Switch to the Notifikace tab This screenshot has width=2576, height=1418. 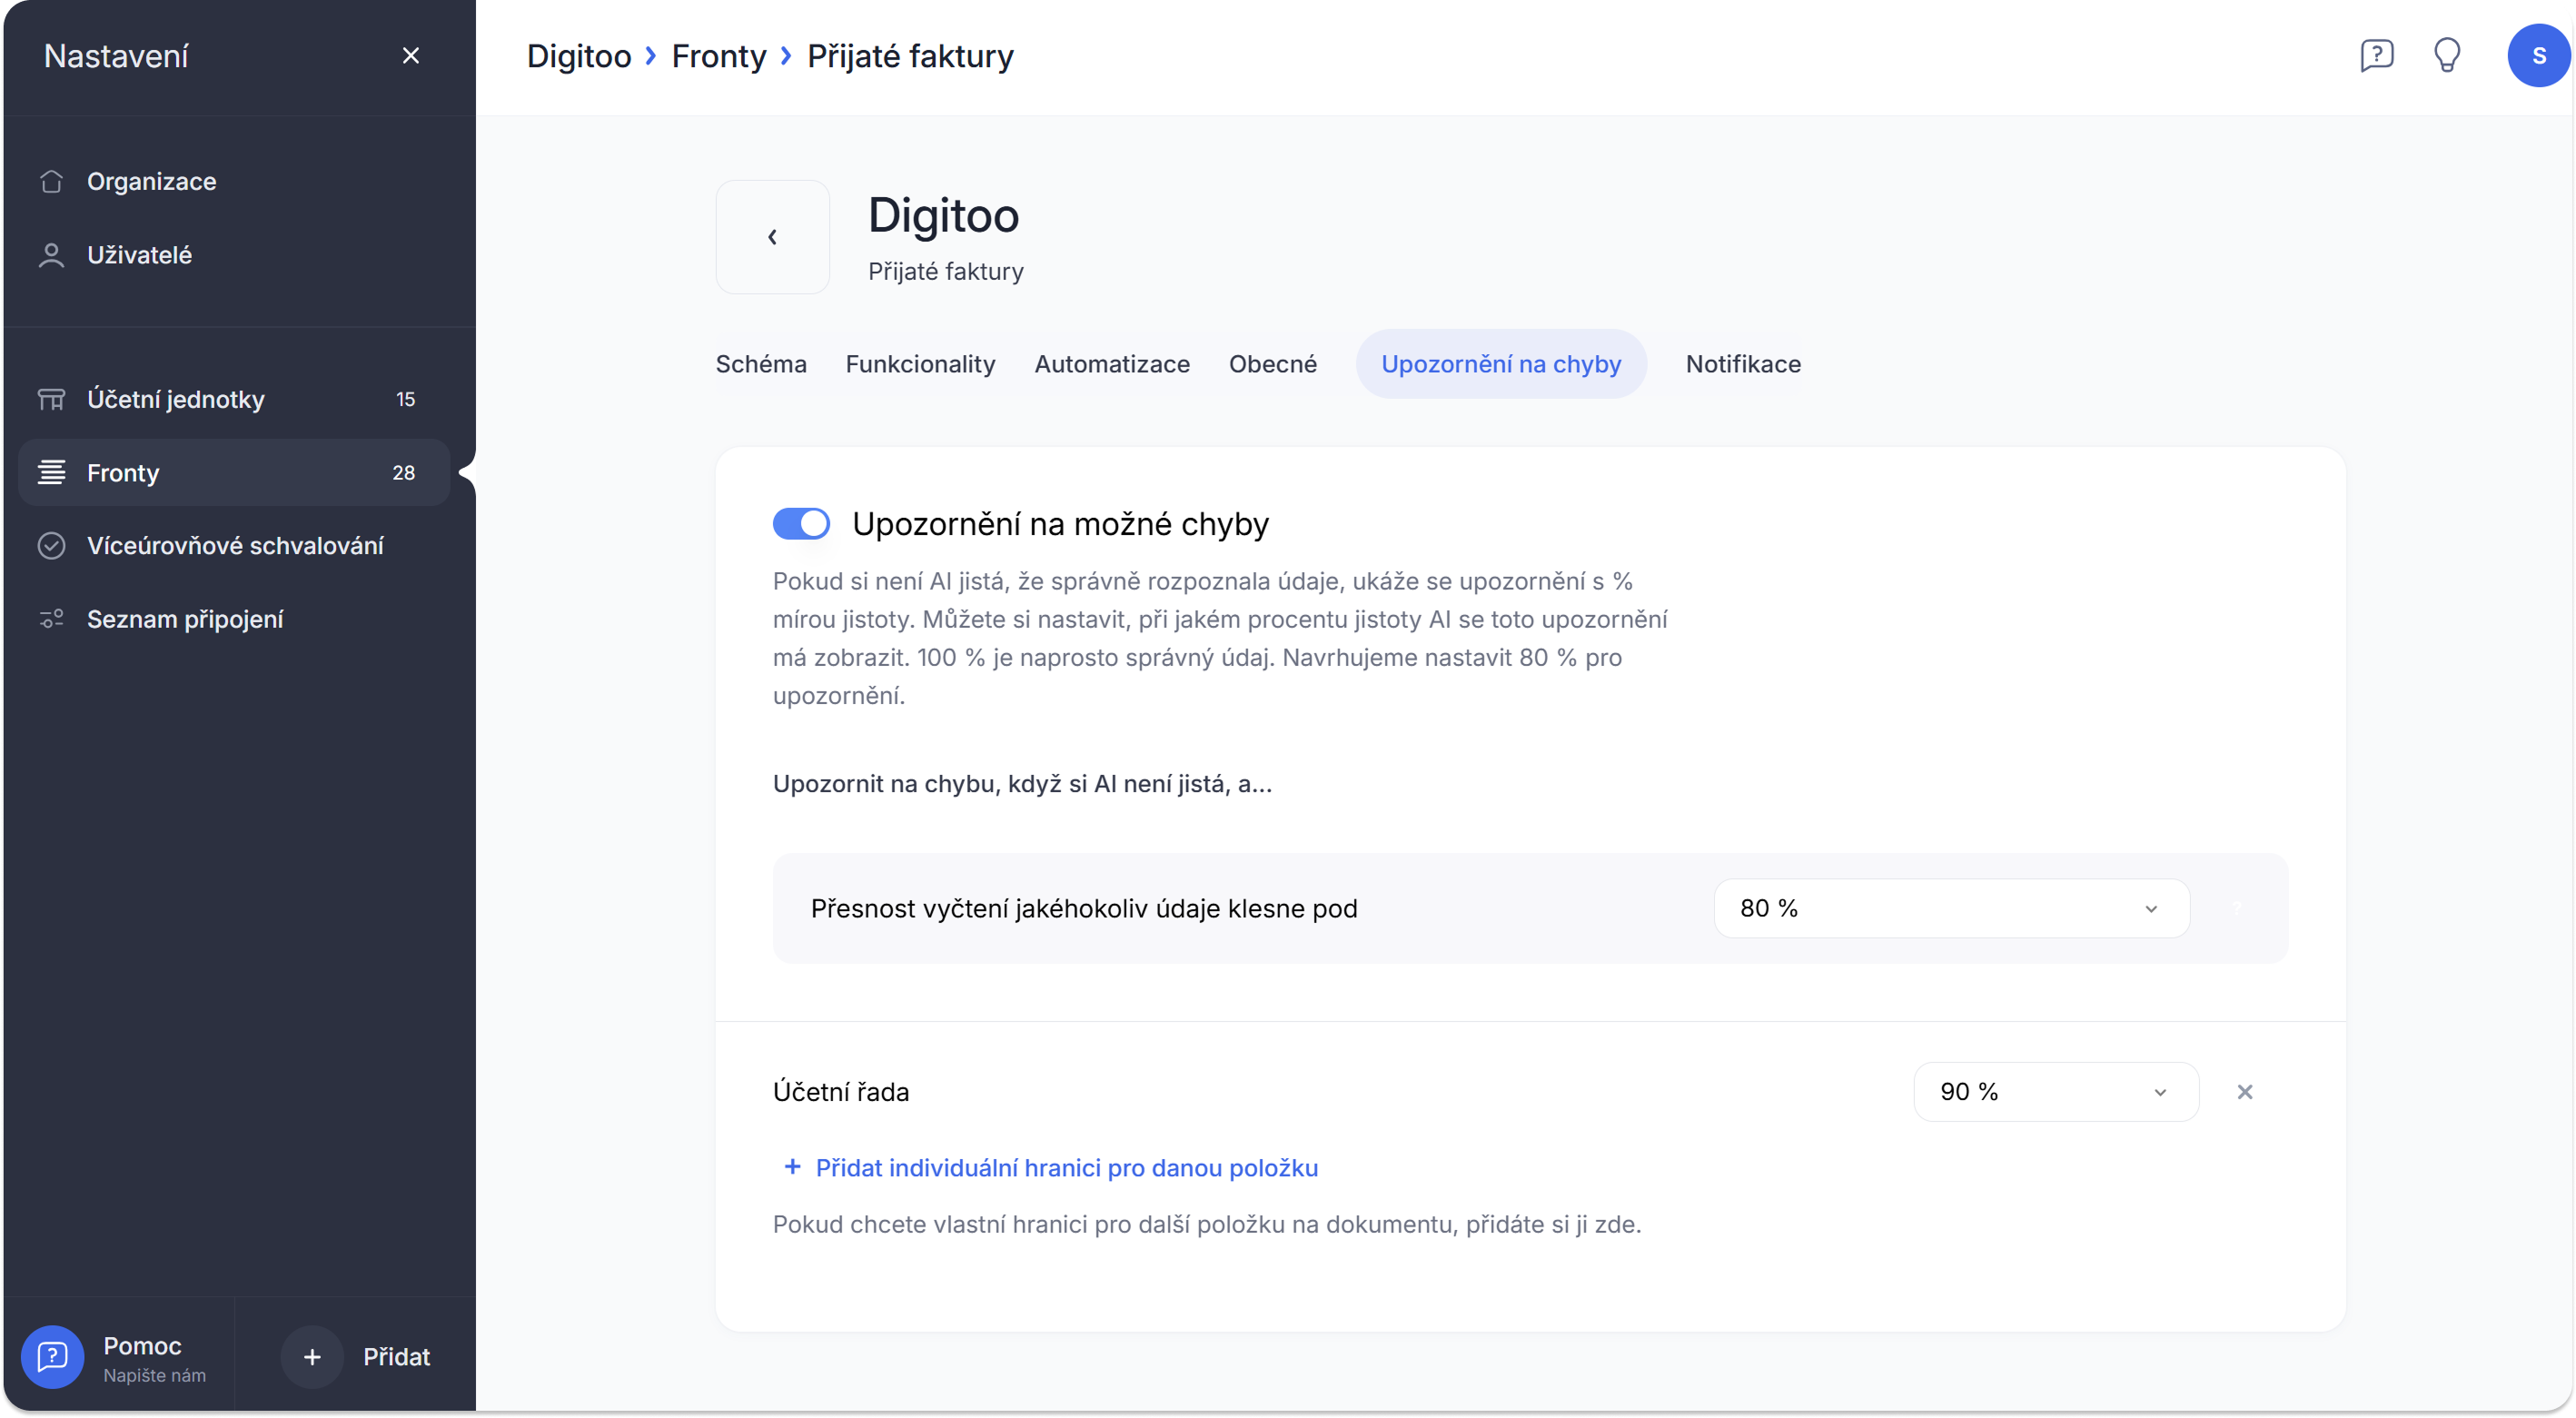tap(1742, 364)
